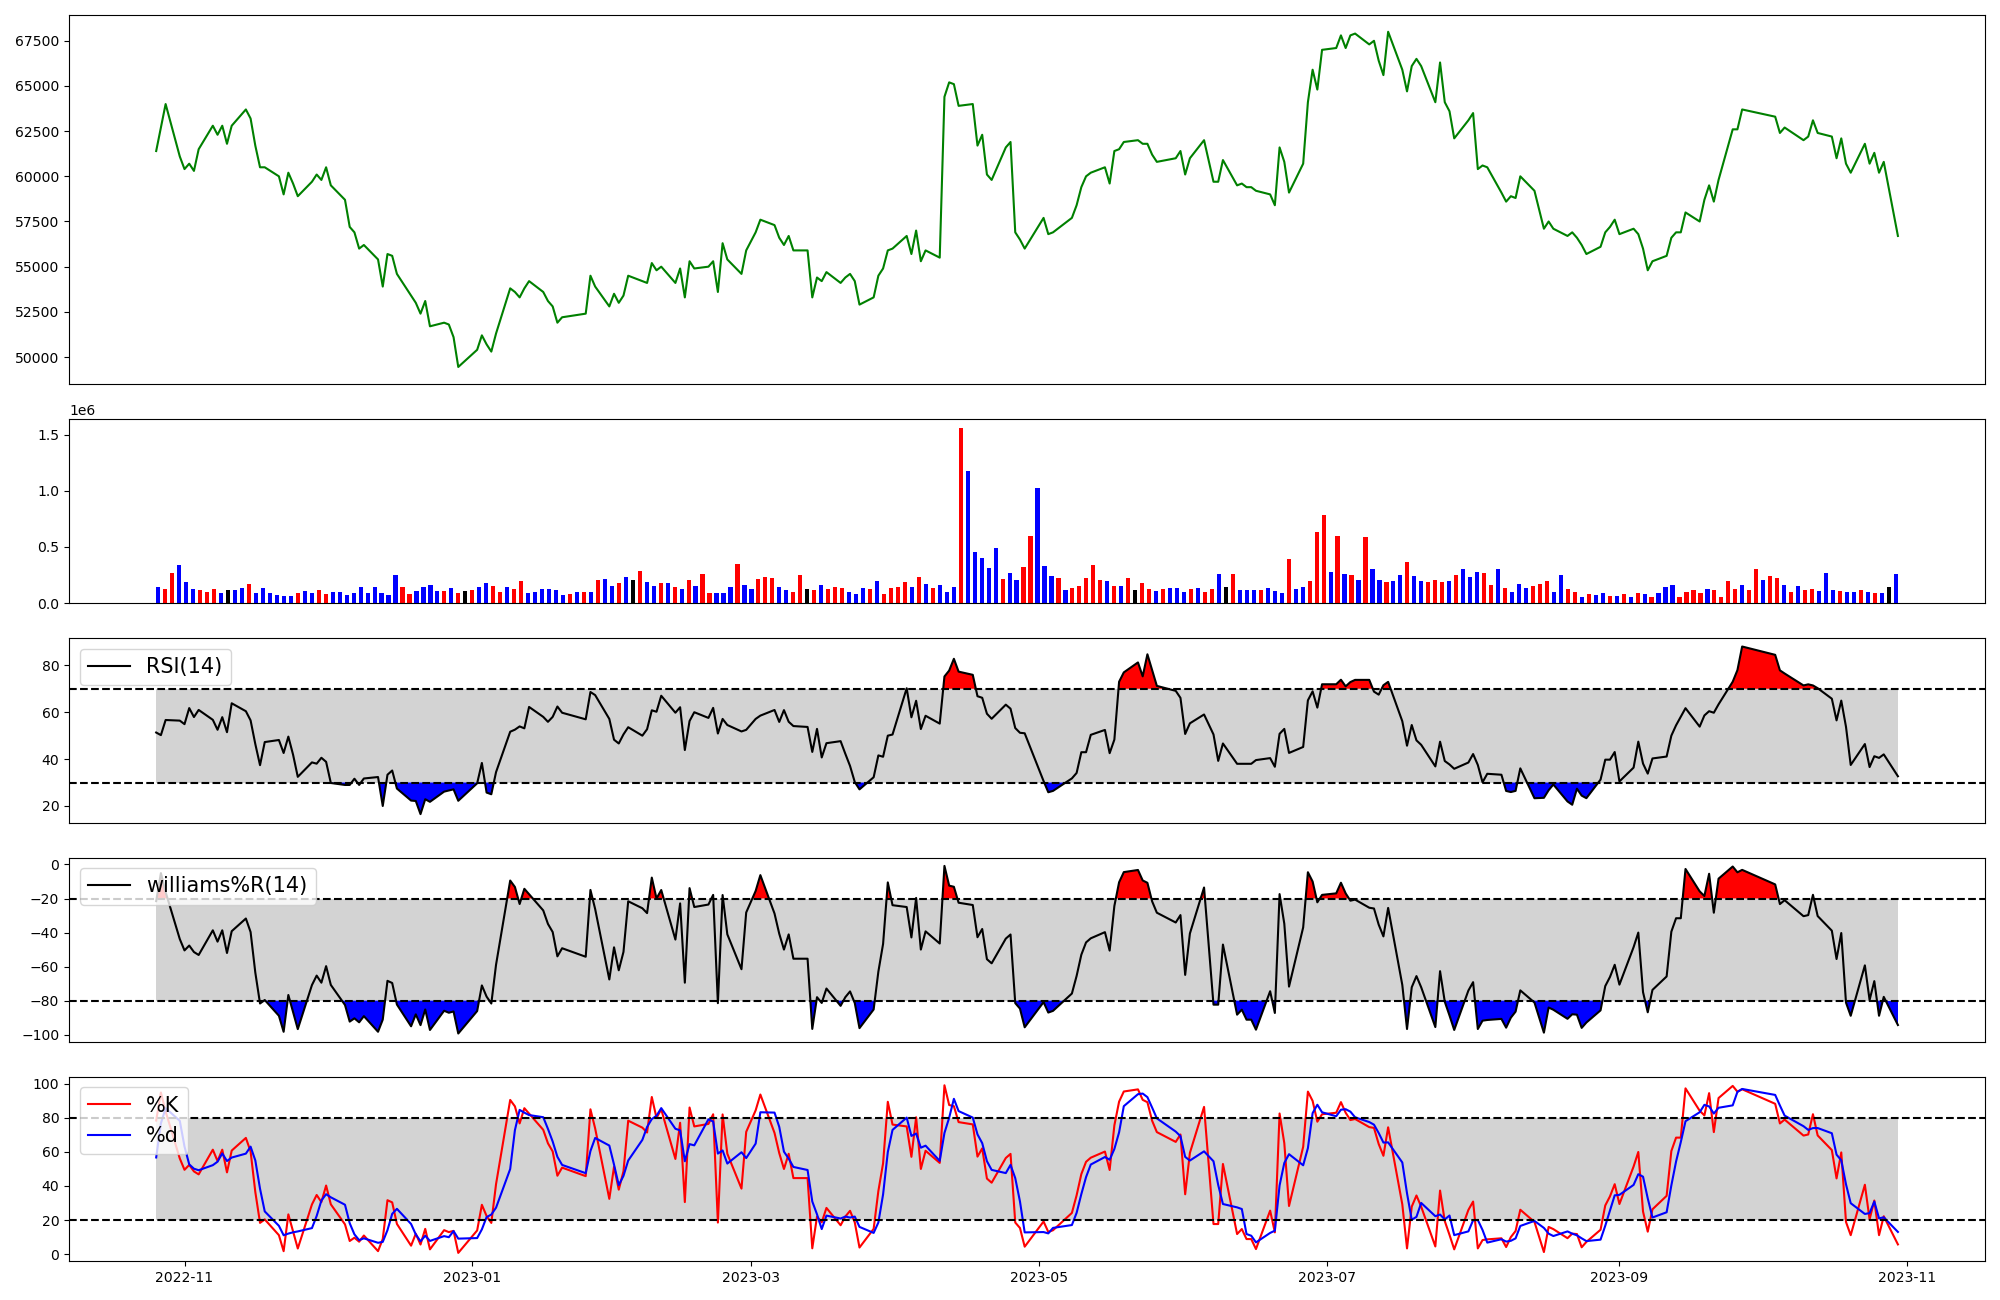Image resolution: width=2000 pixels, height=1300 pixels.
Task: Click the williams%R(14) legend label
Action: (x=227, y=885)
